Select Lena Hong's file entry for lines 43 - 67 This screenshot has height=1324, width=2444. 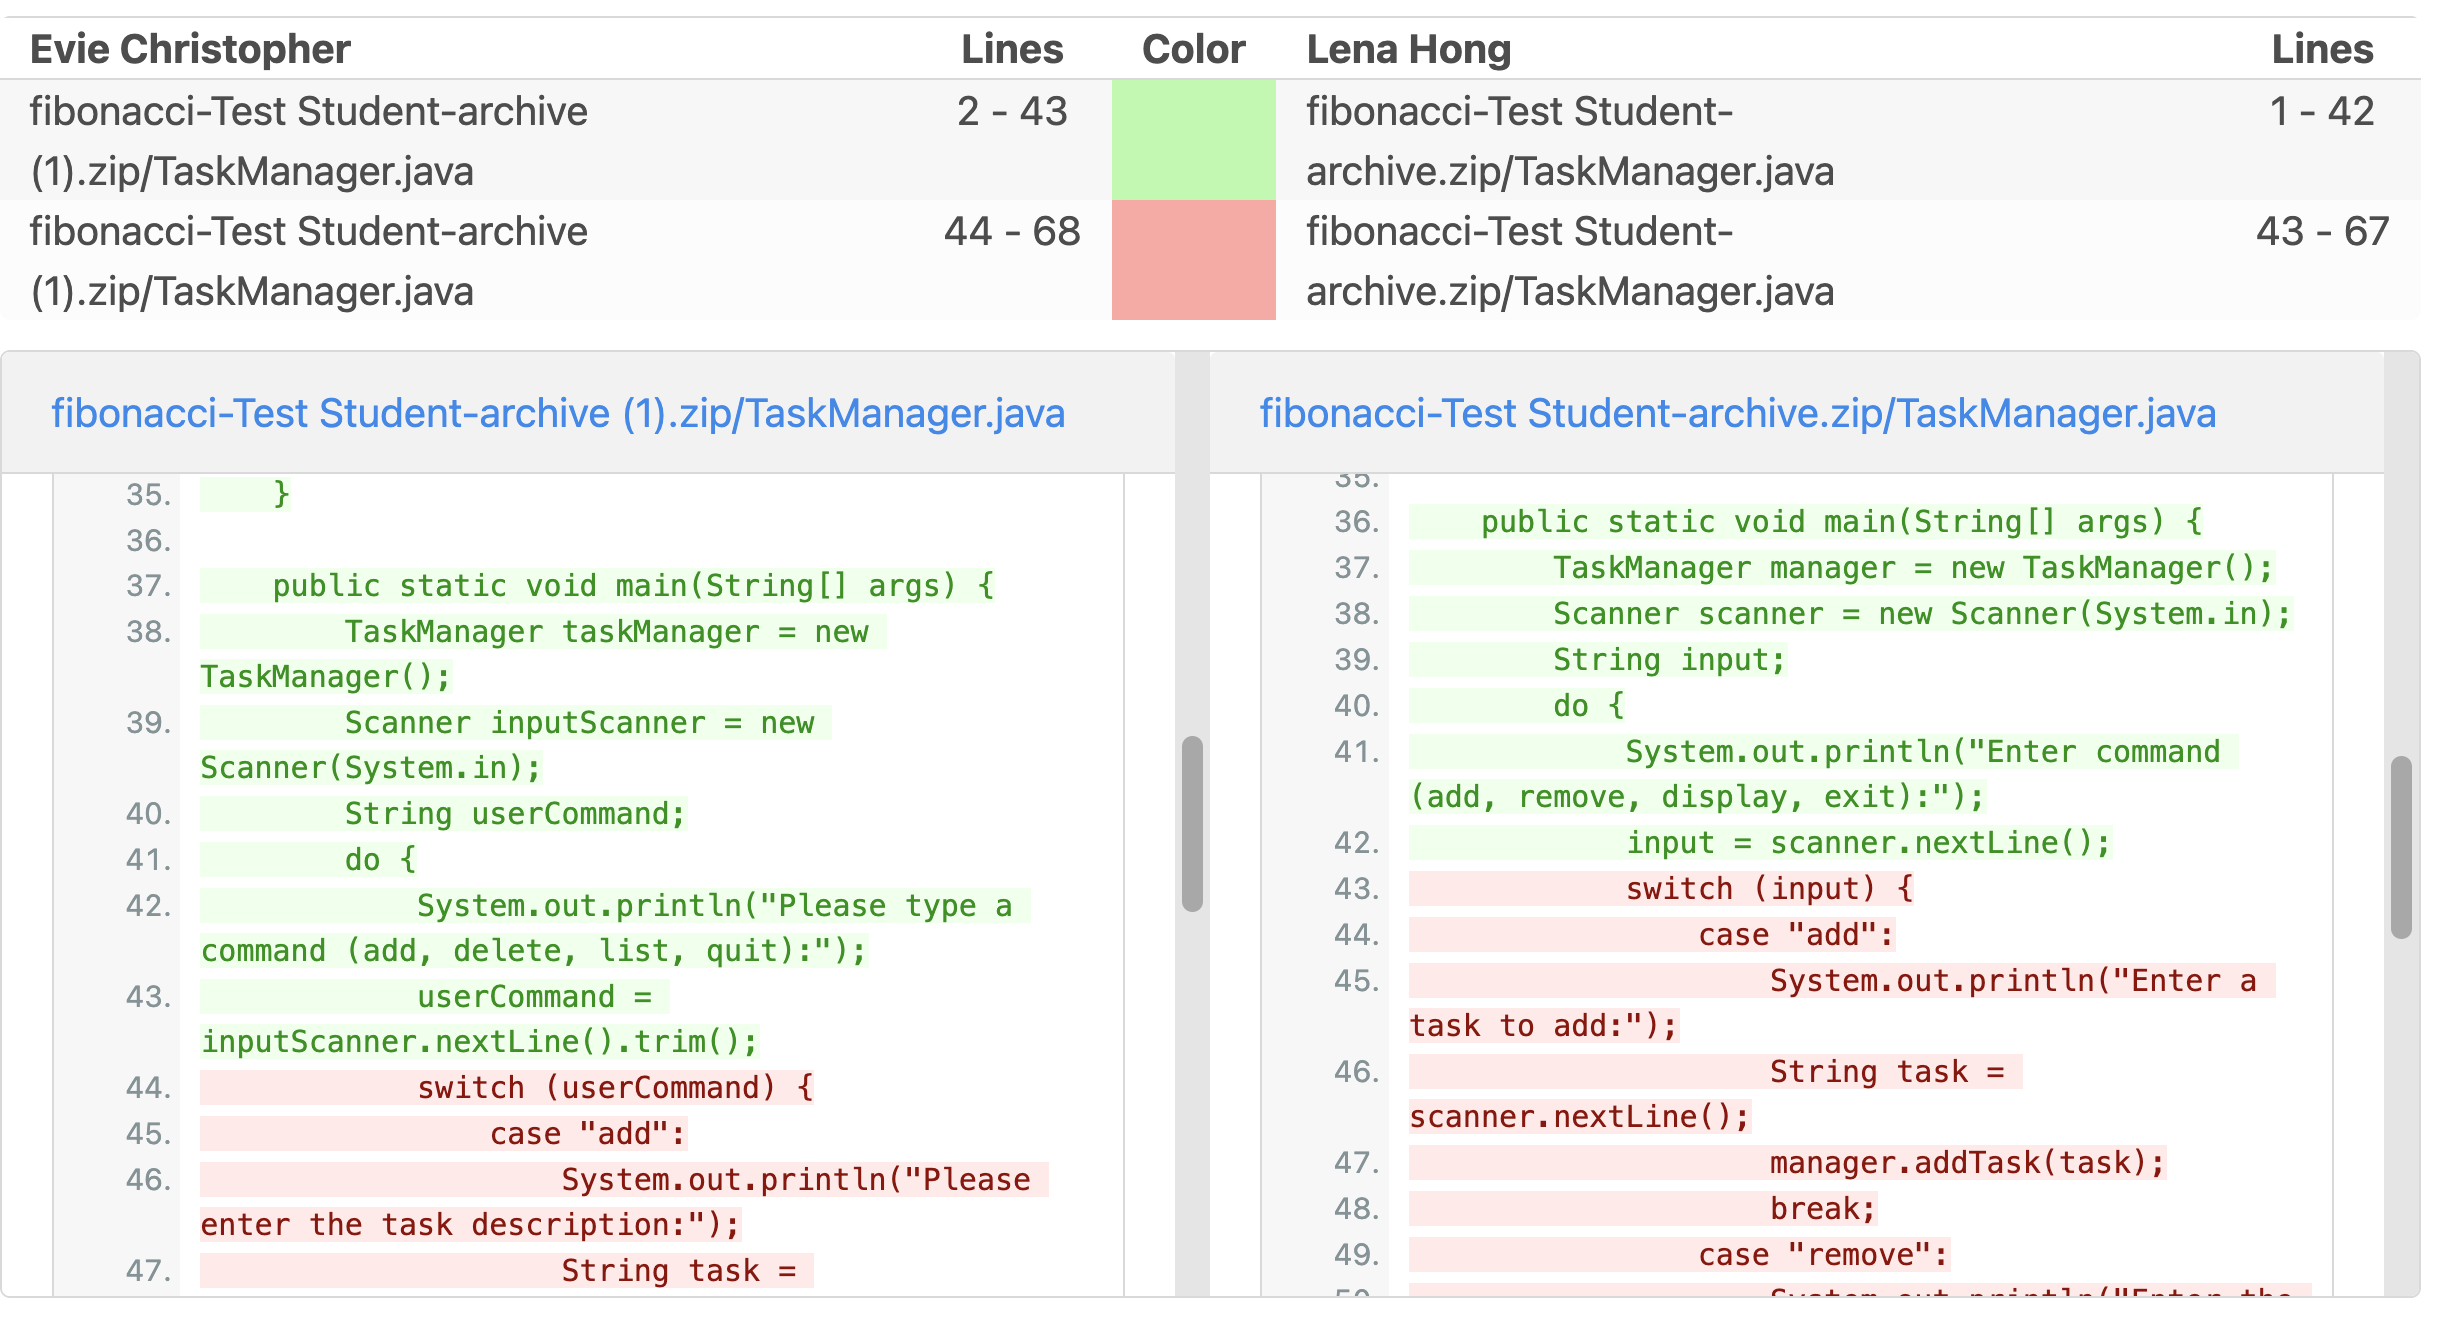[1570, 261]
